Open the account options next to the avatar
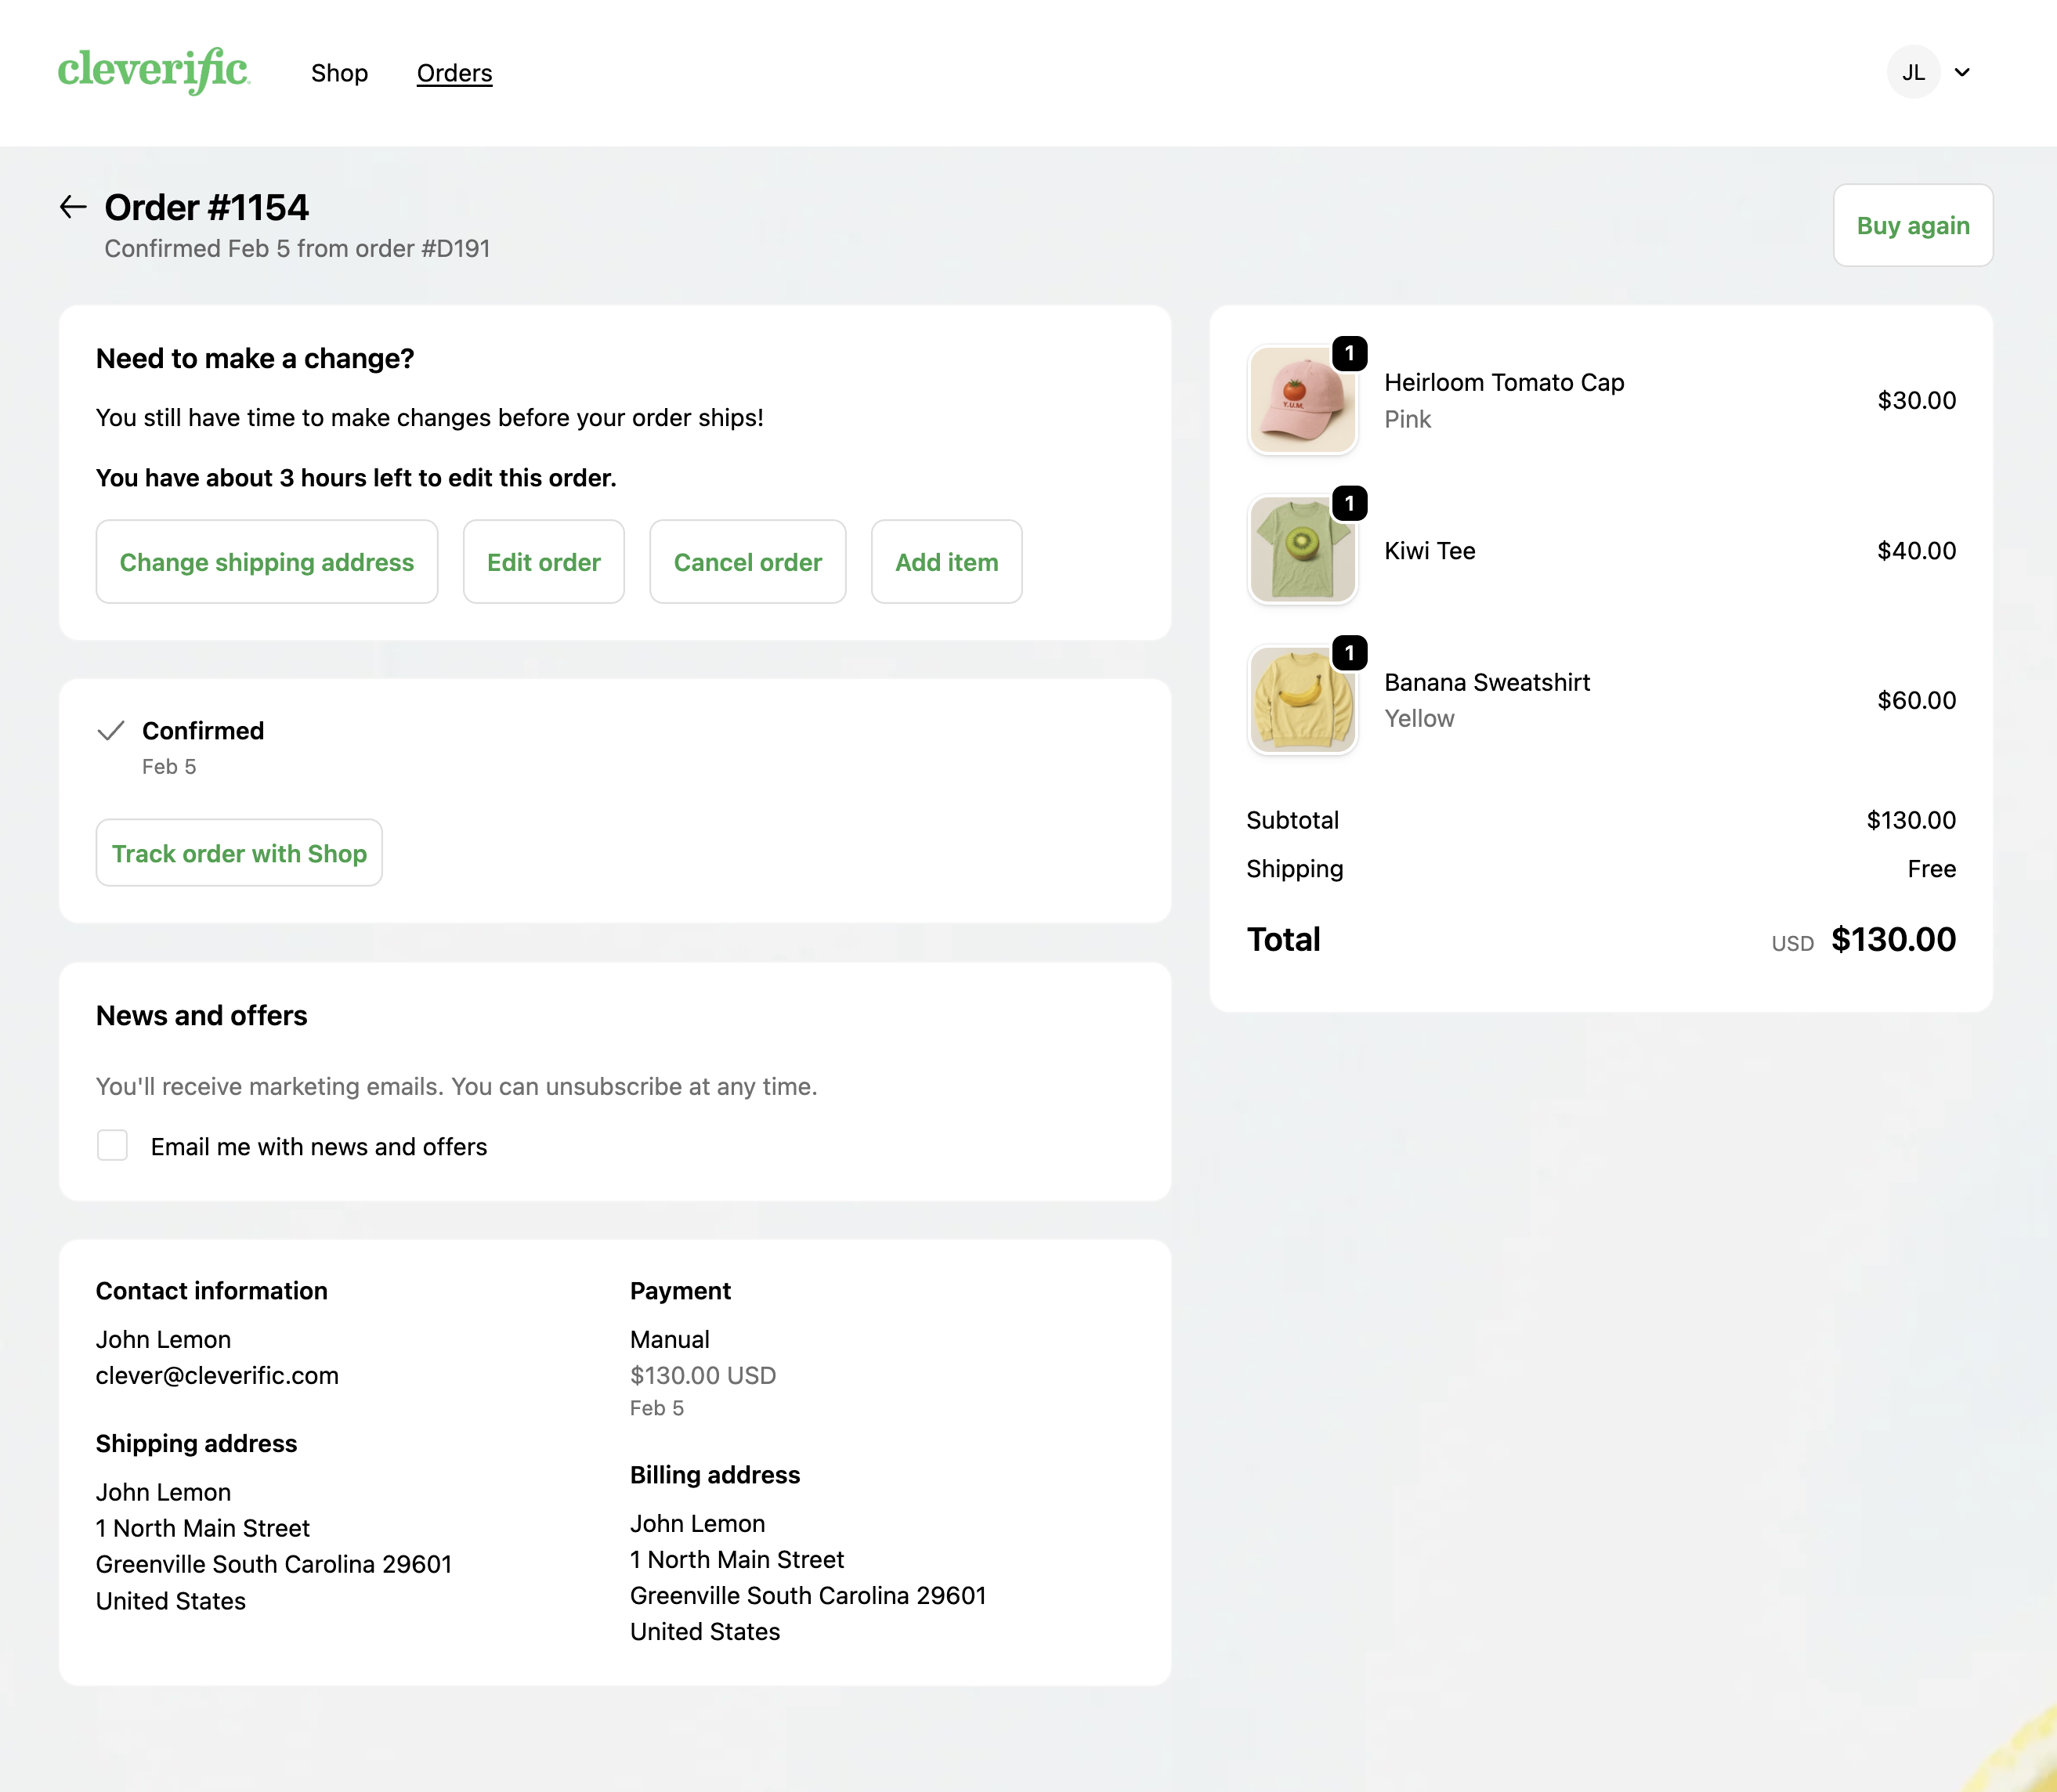 1963,71
